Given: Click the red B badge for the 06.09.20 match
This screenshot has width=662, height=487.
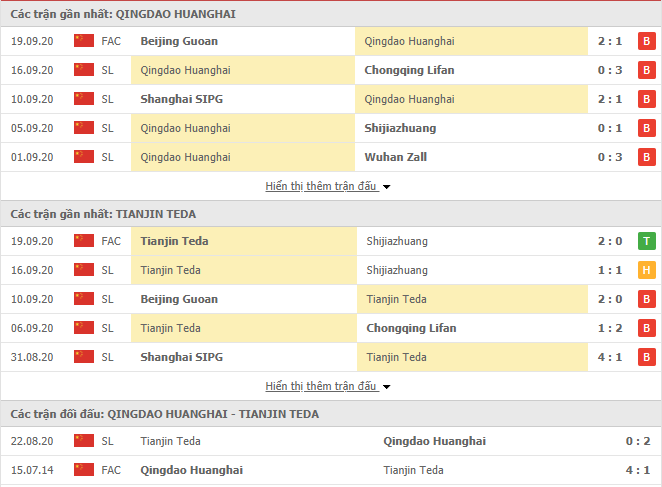Looking at the screenshot, I should point(646,328).
